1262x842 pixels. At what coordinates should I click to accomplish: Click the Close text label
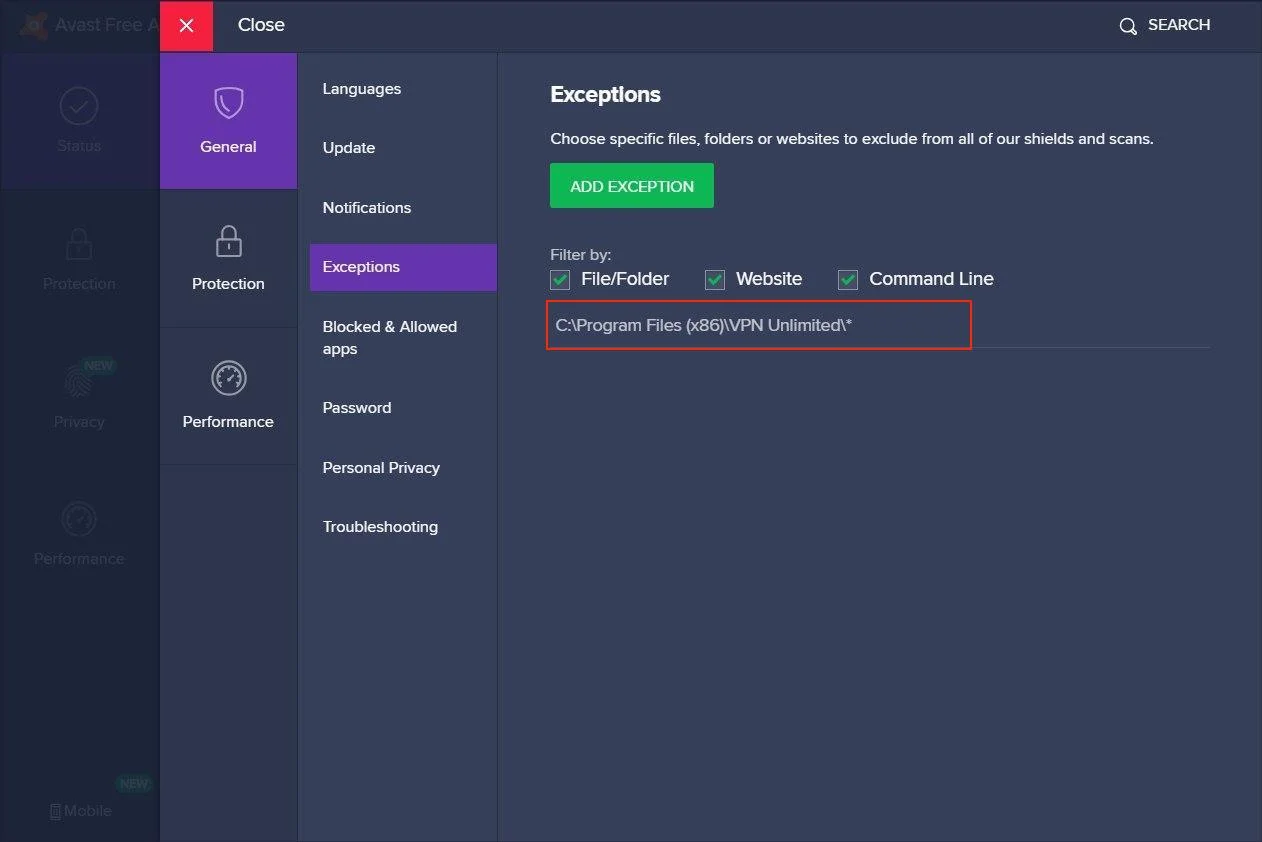261,25
